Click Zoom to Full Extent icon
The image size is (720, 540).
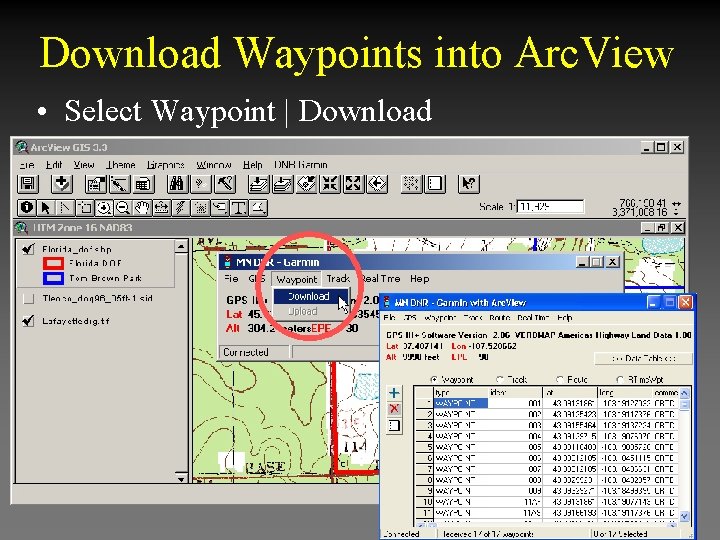coord(259,184)
